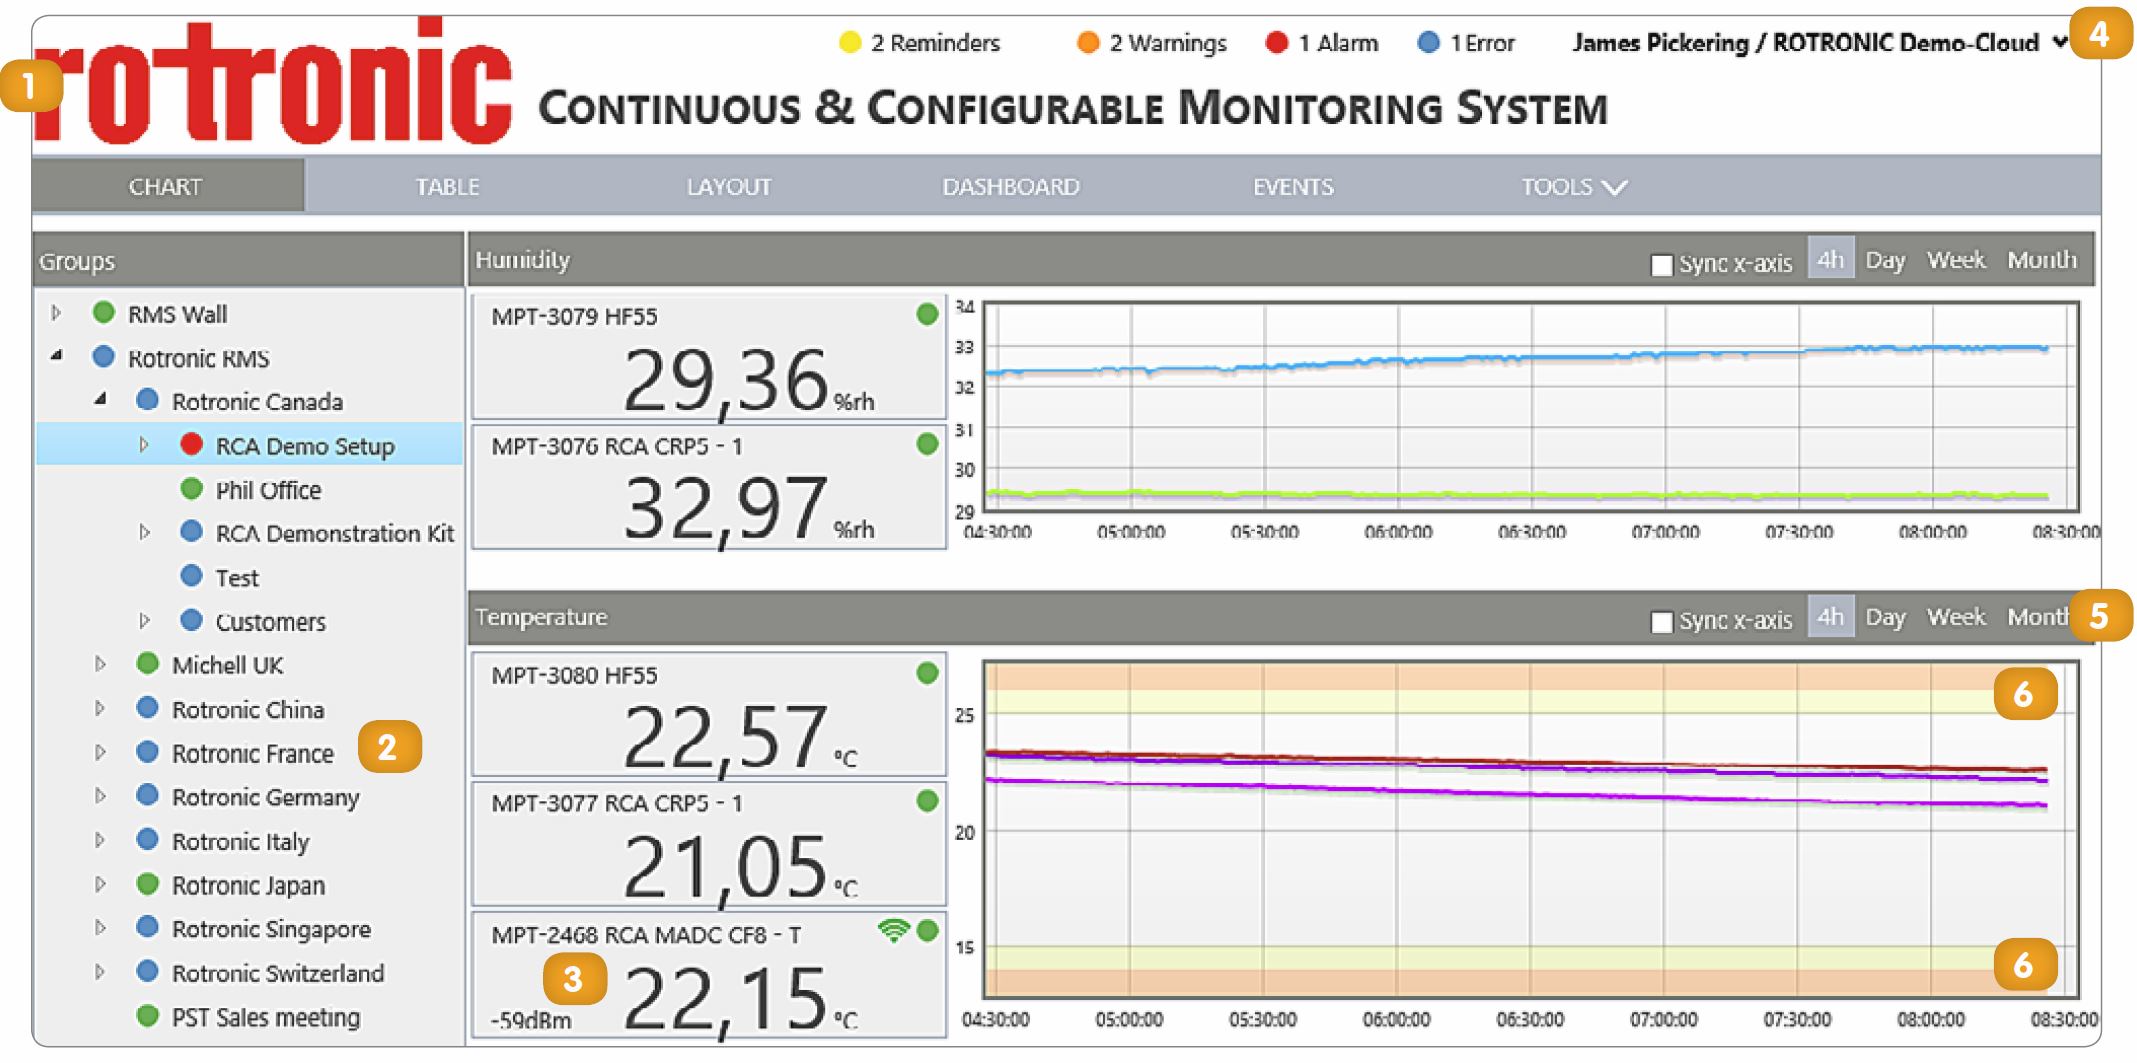The width and height of the screenshot is (2137, 1063).
Task: Click the blue status dot beside Rotronic Singapore
Action: coord(147,927)
